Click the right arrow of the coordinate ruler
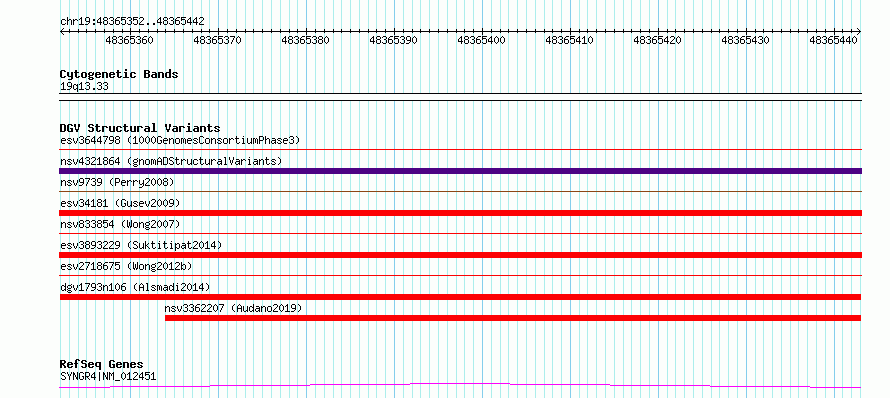Viewport: 890px width, 398px height. pyautogui.click(x=859, y=32)
